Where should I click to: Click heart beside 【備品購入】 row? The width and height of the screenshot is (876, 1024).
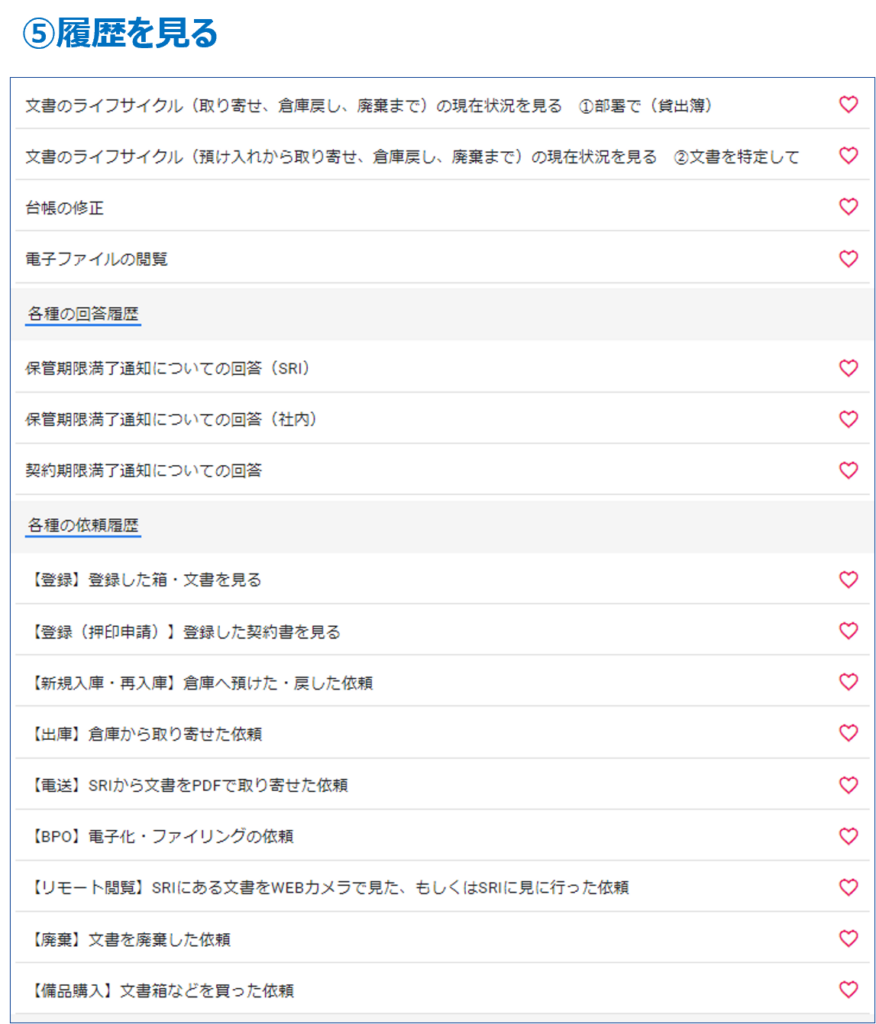(848, 990)
